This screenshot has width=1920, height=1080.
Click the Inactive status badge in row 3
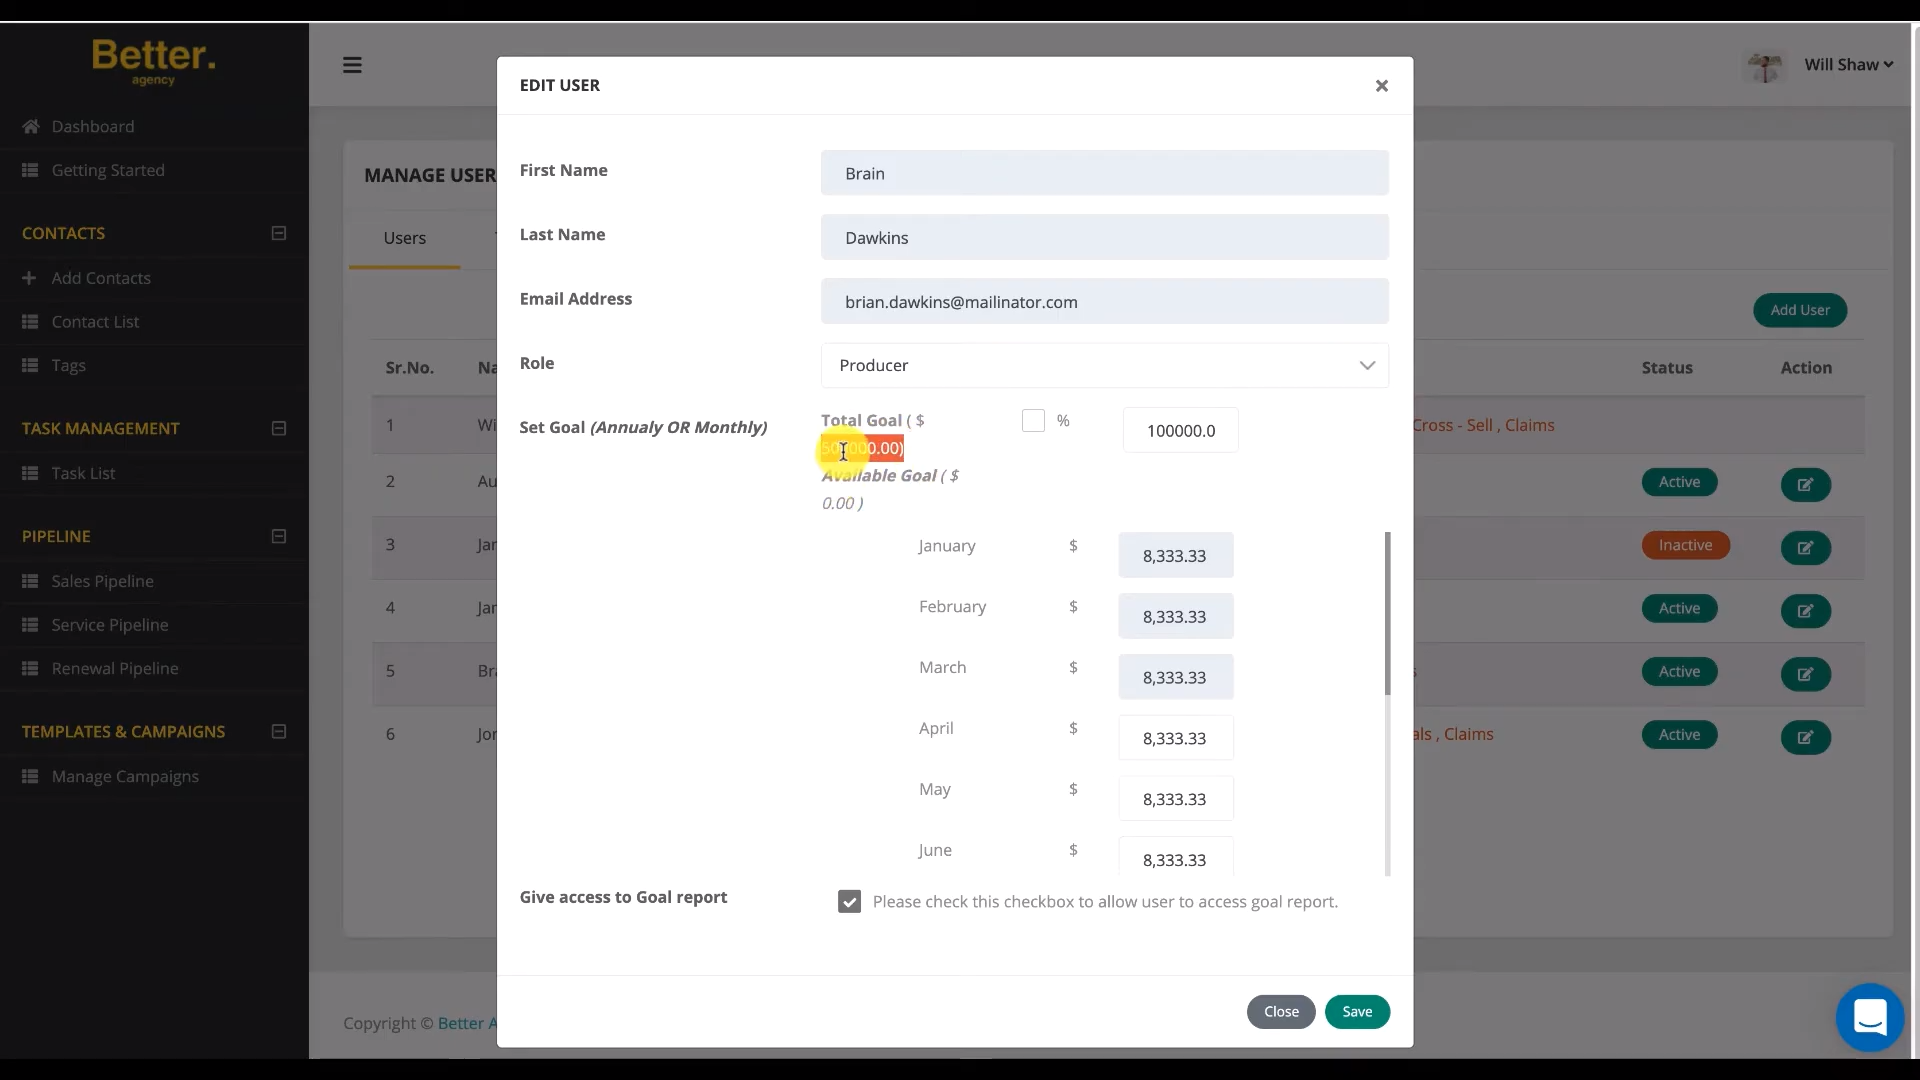[1685, 545]
